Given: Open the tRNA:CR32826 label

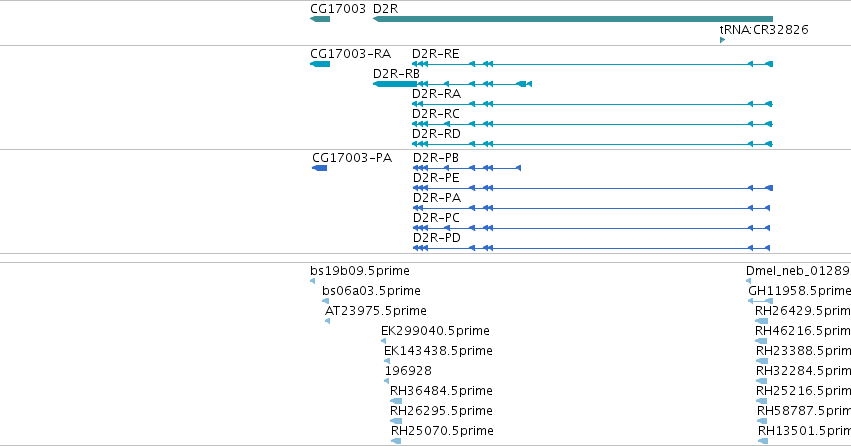Looking at the screenshot, I should click(x=764, y=30).
